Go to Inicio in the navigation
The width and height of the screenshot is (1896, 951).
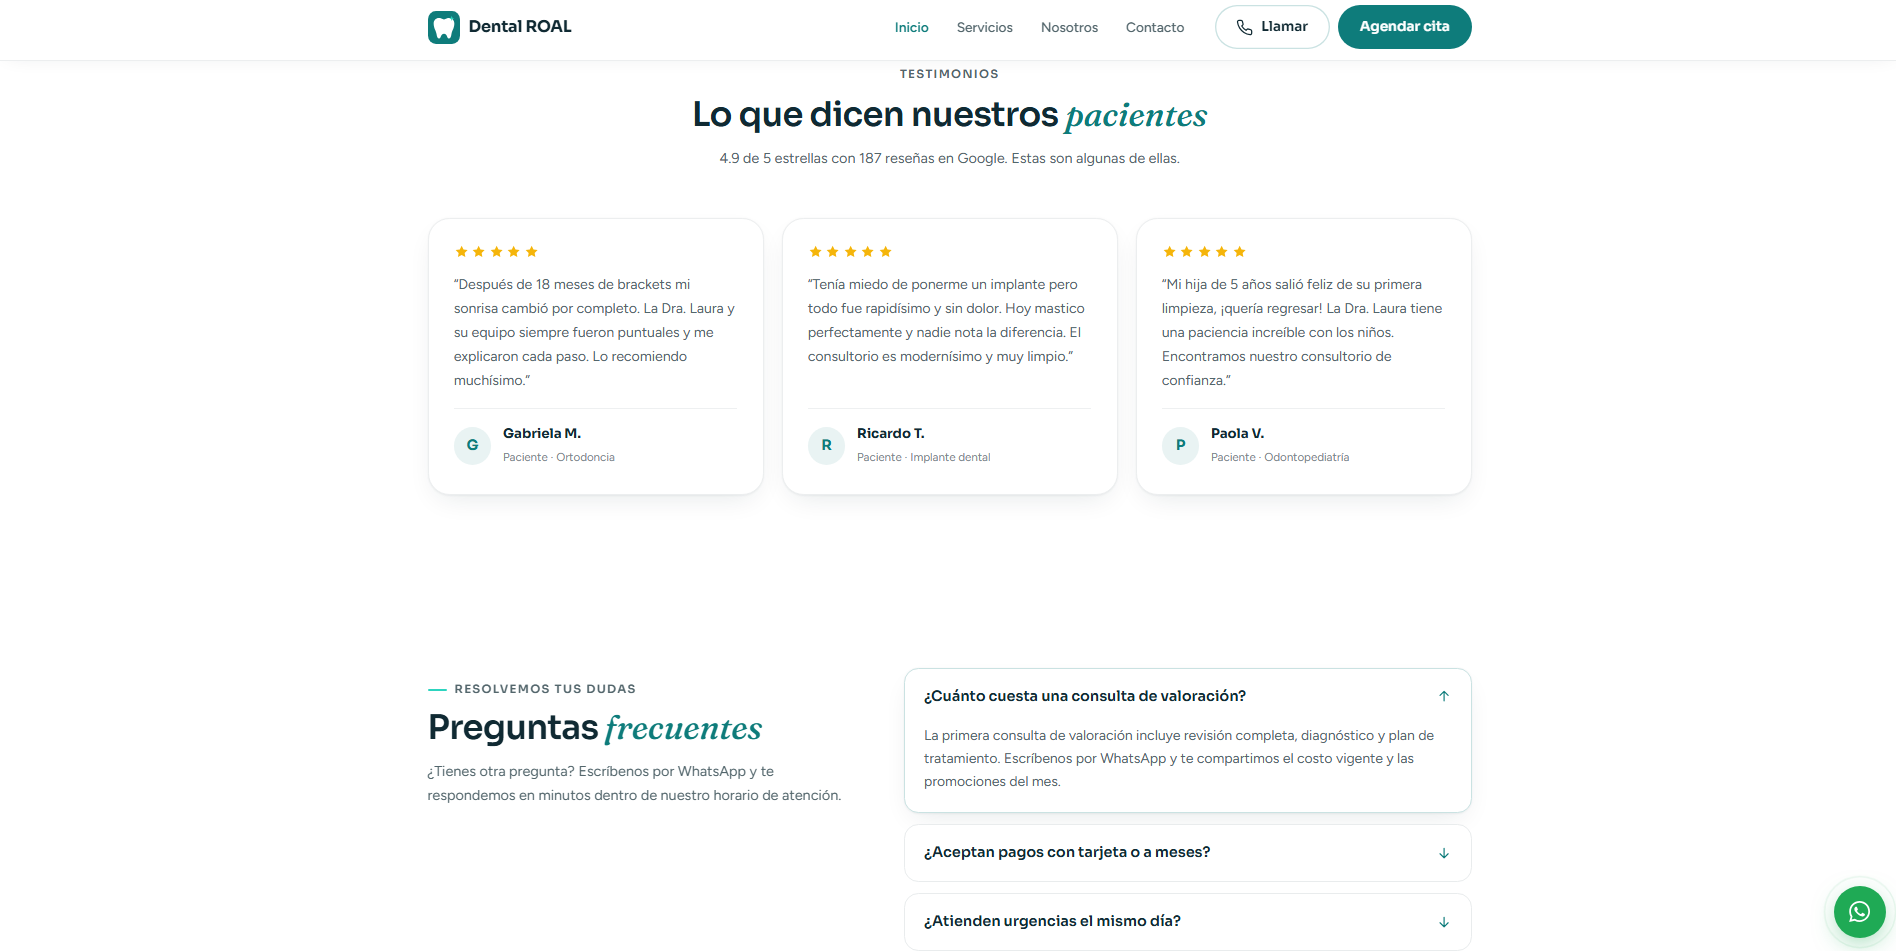pyautogui.click(x=911, y=27)
